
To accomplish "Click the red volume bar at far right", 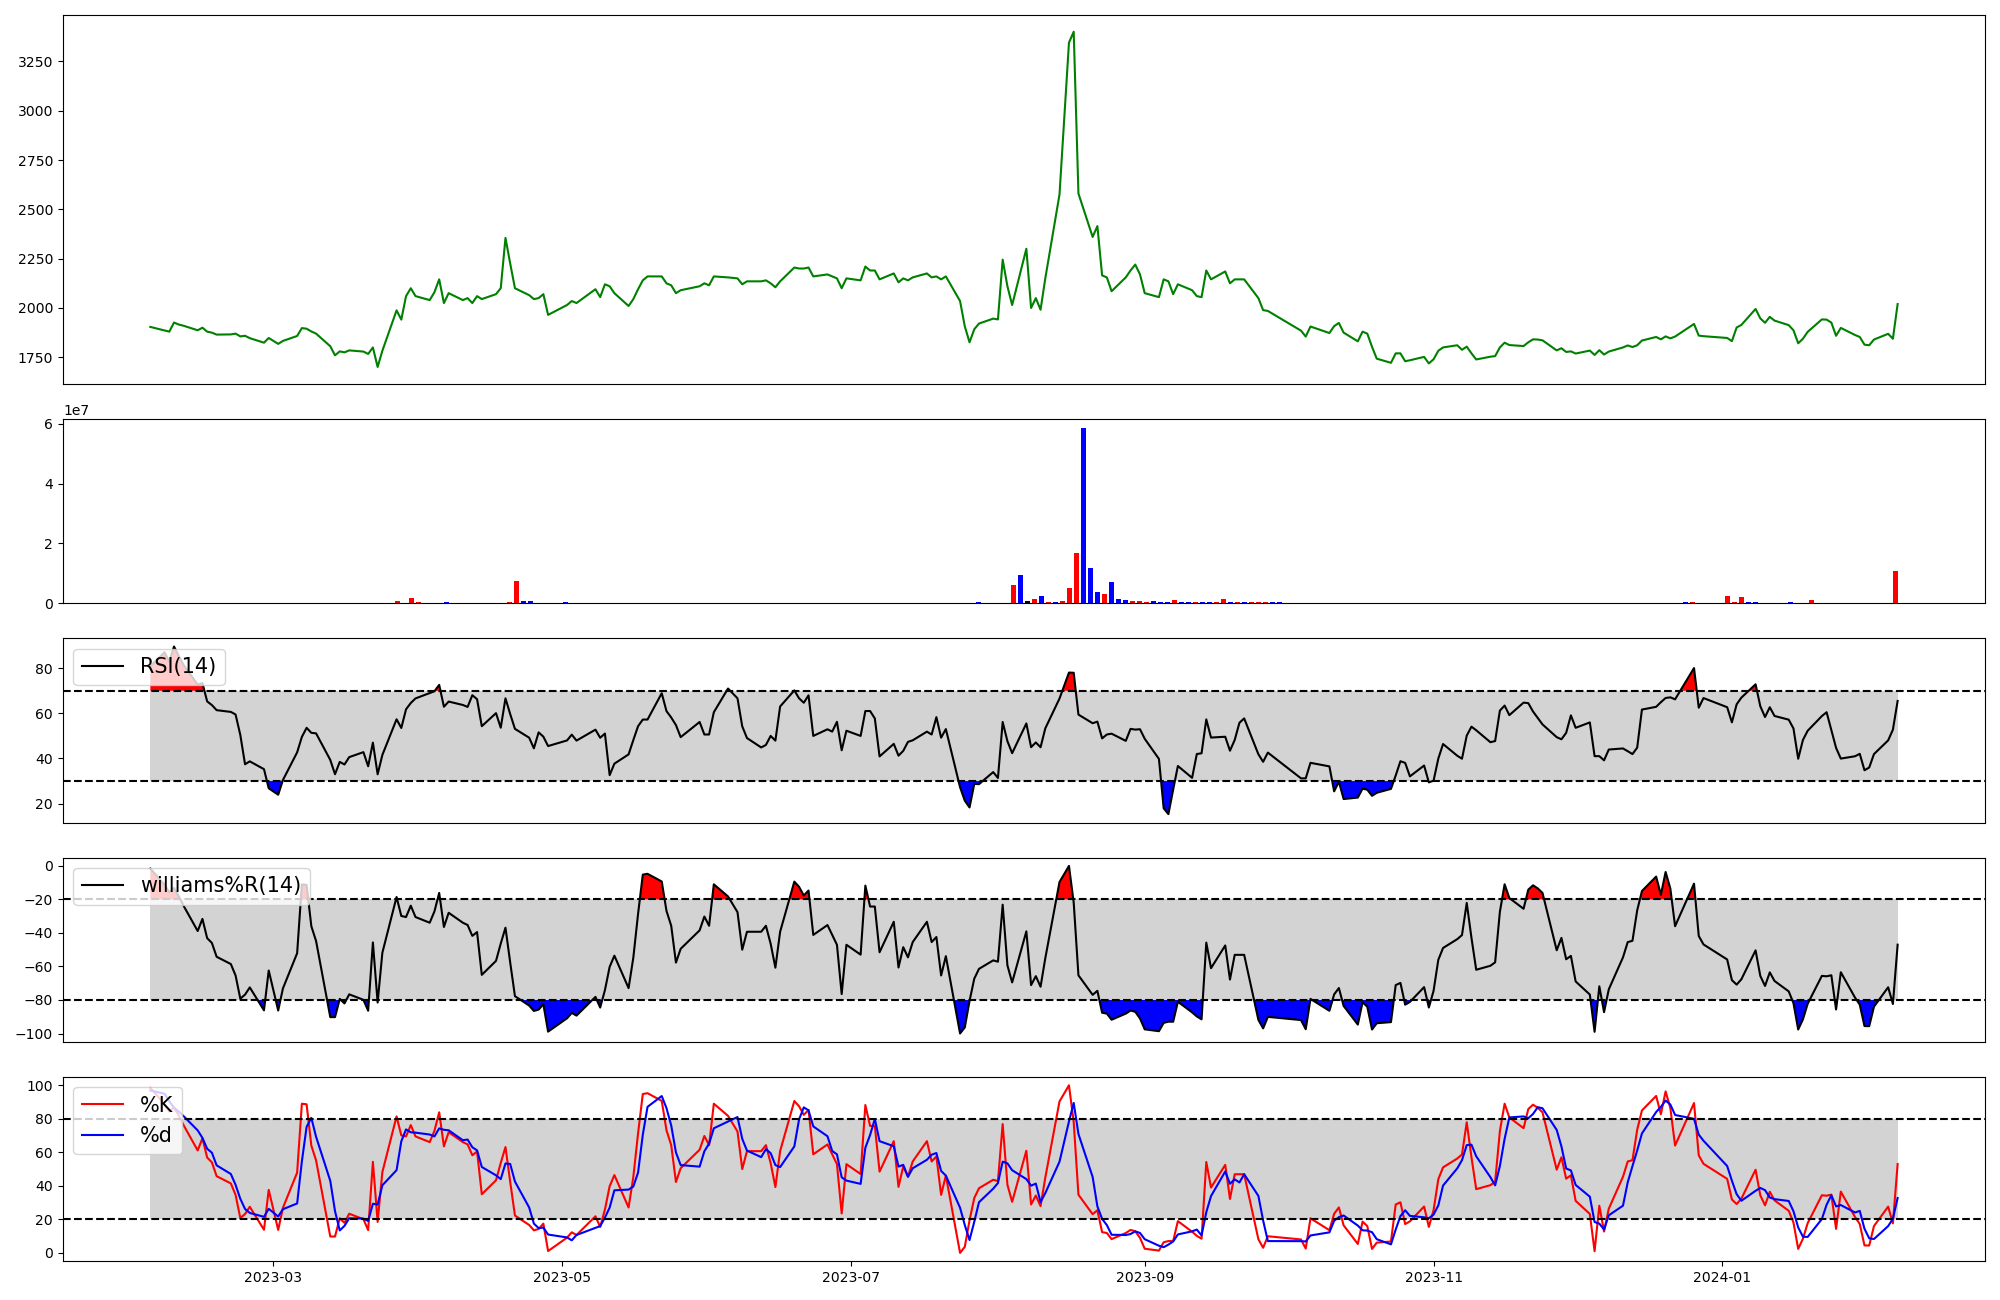I will pyautogui.click(x=1895, y=587).
